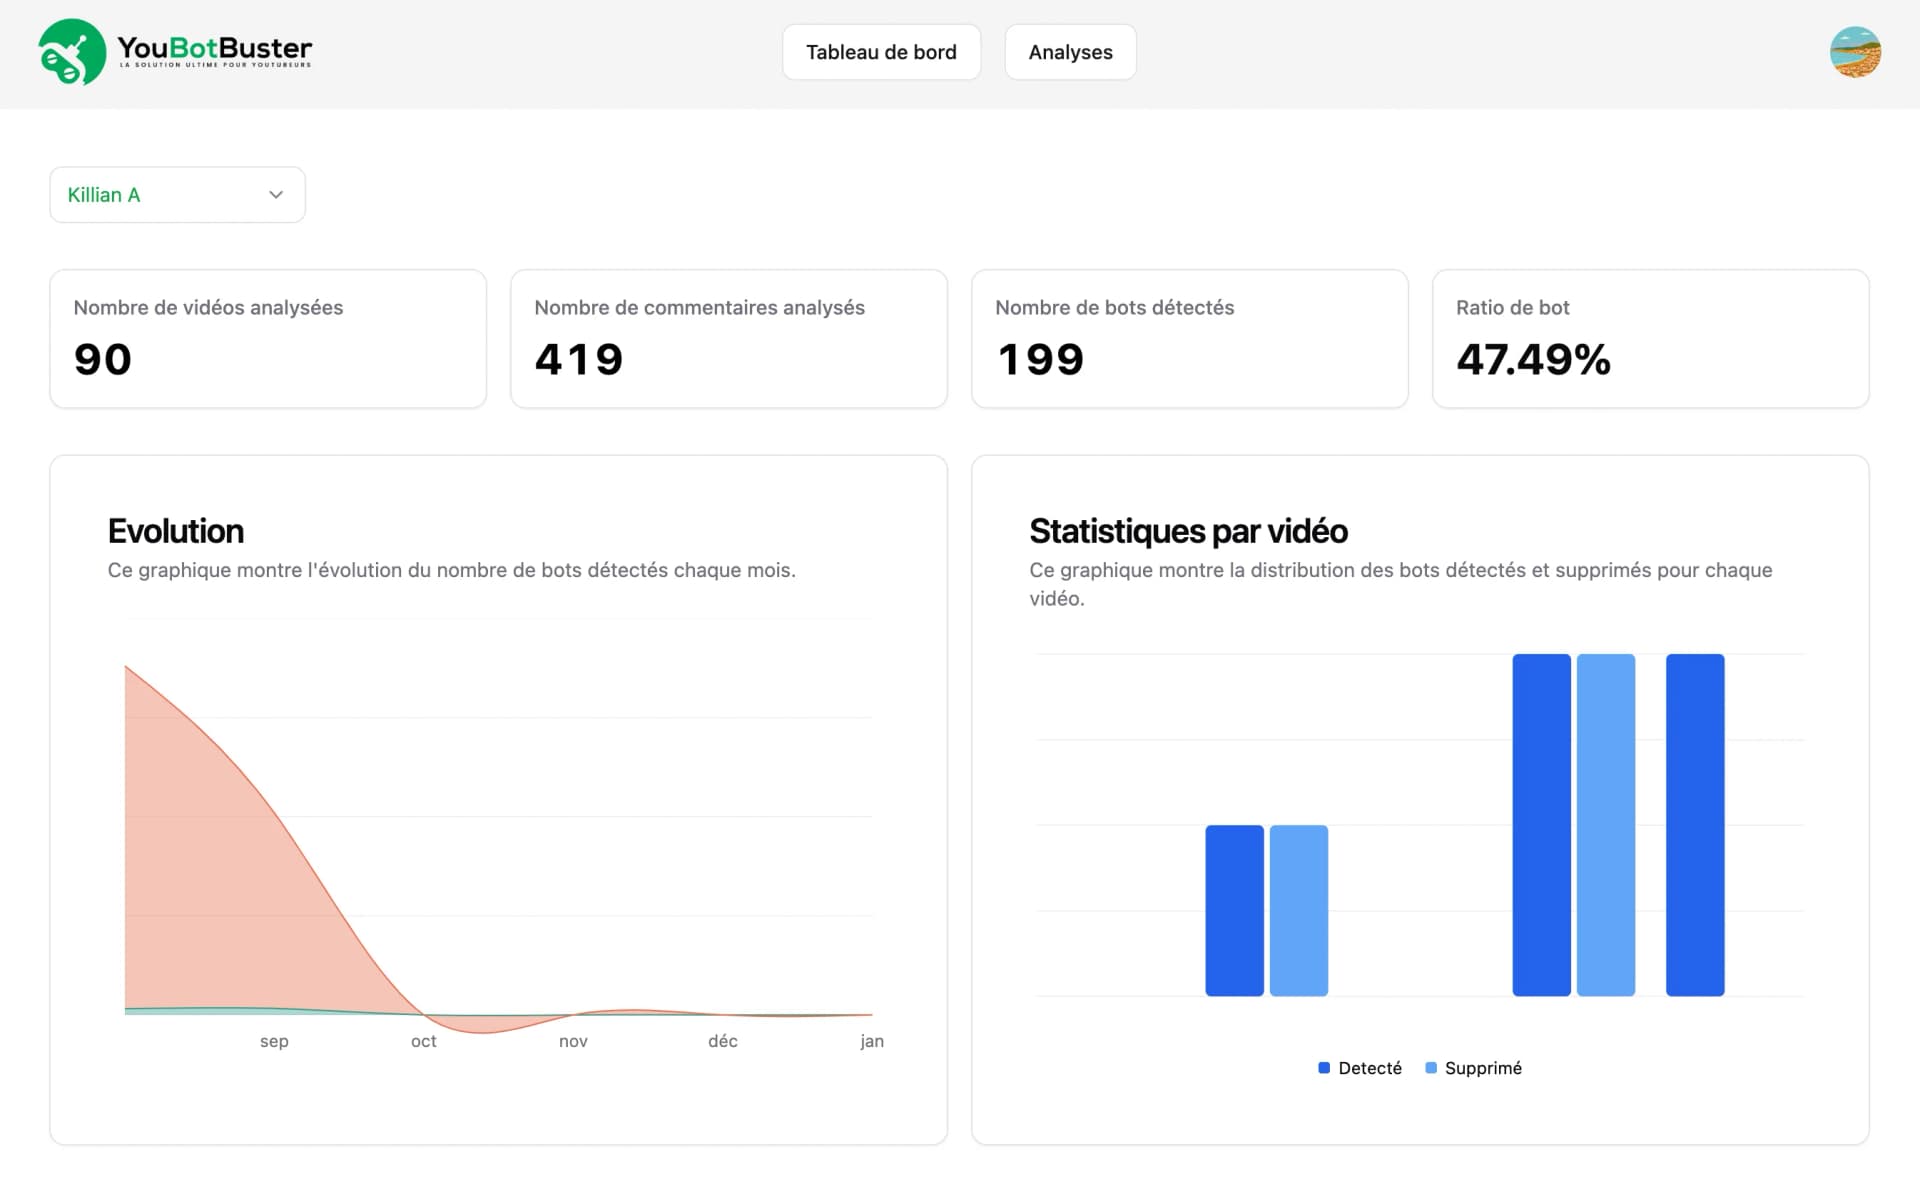Click the YouBotBuster robot logo

point(71,53)
